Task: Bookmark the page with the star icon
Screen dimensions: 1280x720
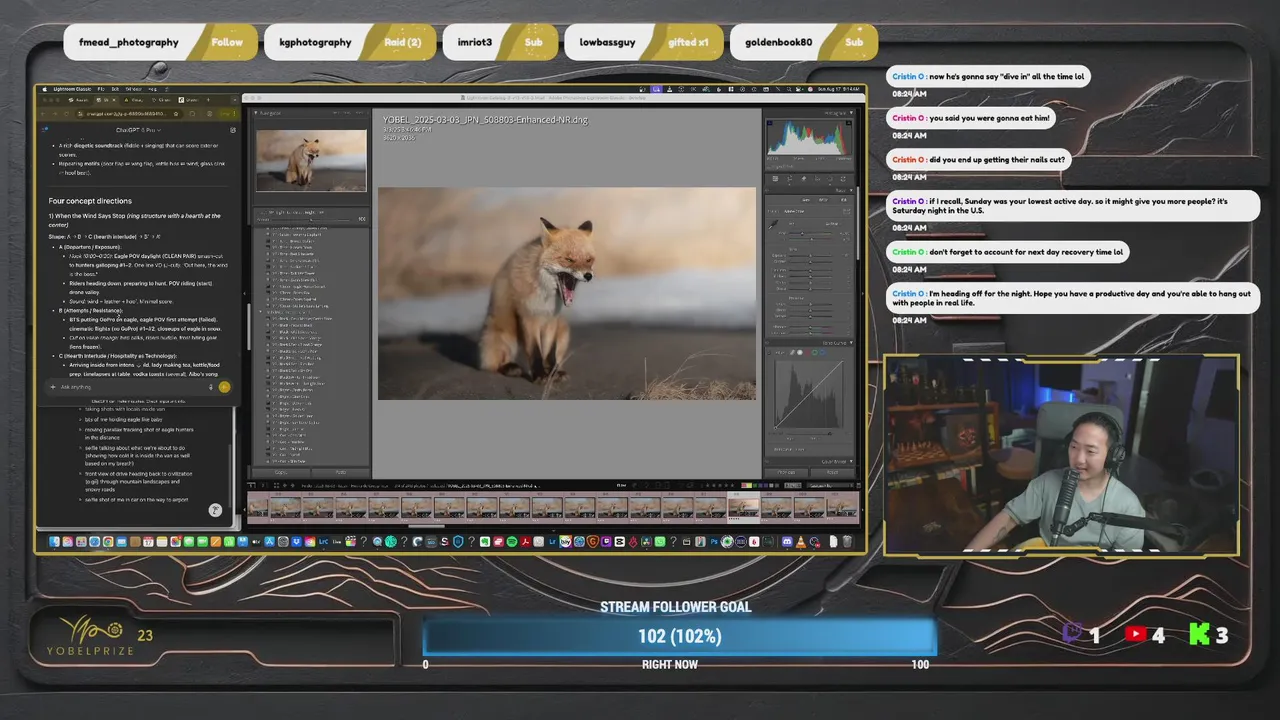Action: click(176, 114)
